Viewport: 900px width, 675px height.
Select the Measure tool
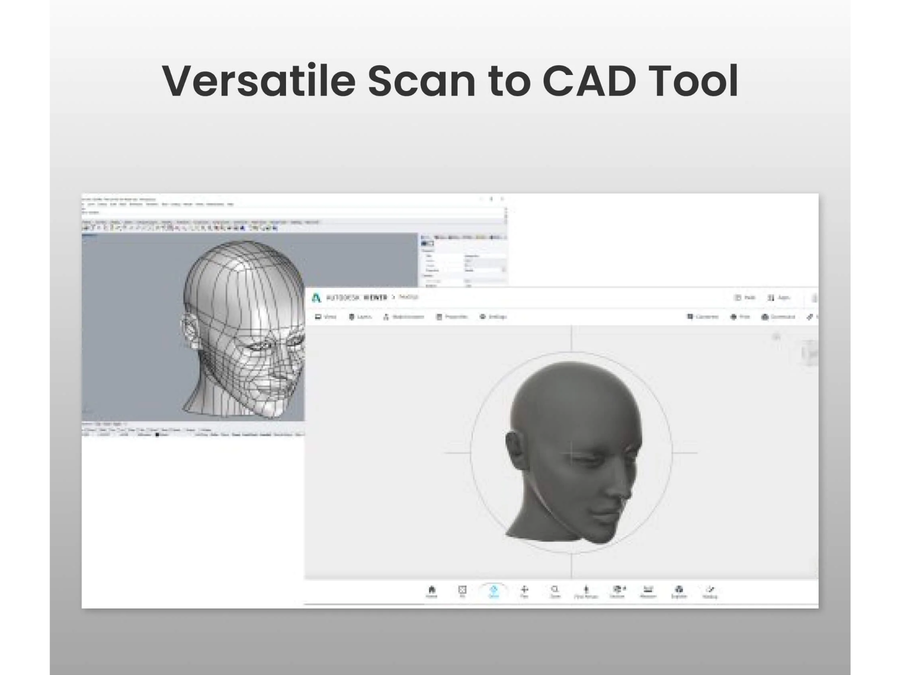(x=648, y=592)
